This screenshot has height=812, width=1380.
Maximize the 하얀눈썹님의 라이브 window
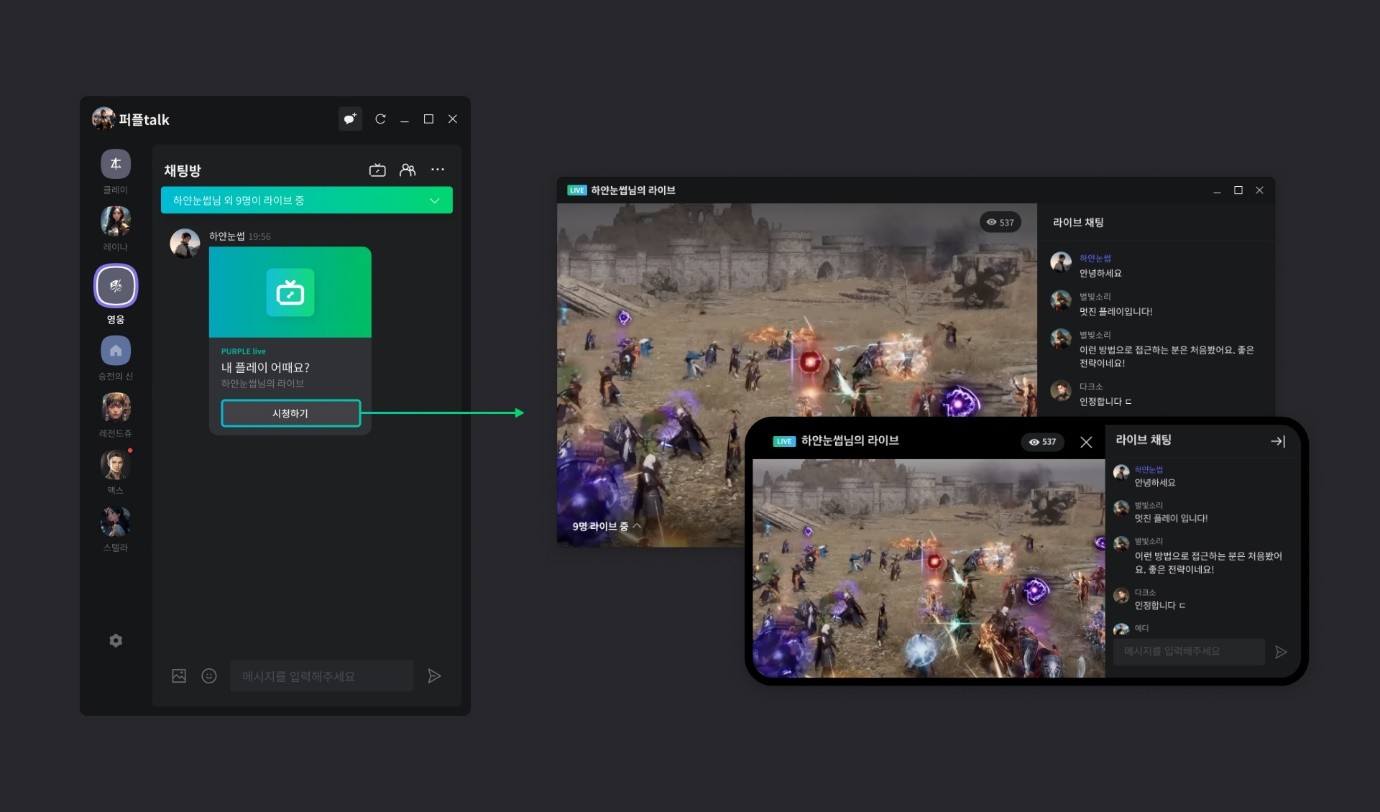1238,190
